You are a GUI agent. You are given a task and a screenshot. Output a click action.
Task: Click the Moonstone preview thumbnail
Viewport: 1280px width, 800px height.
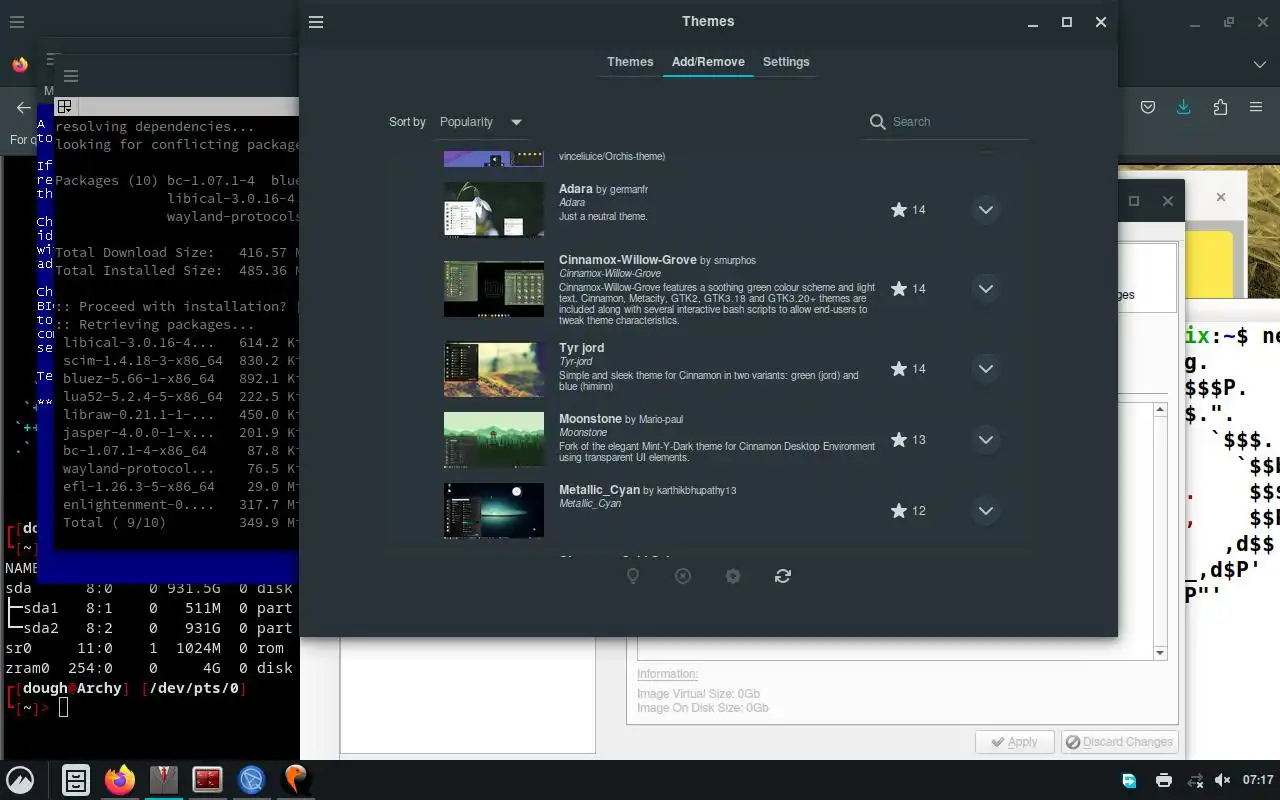[494, 440]
